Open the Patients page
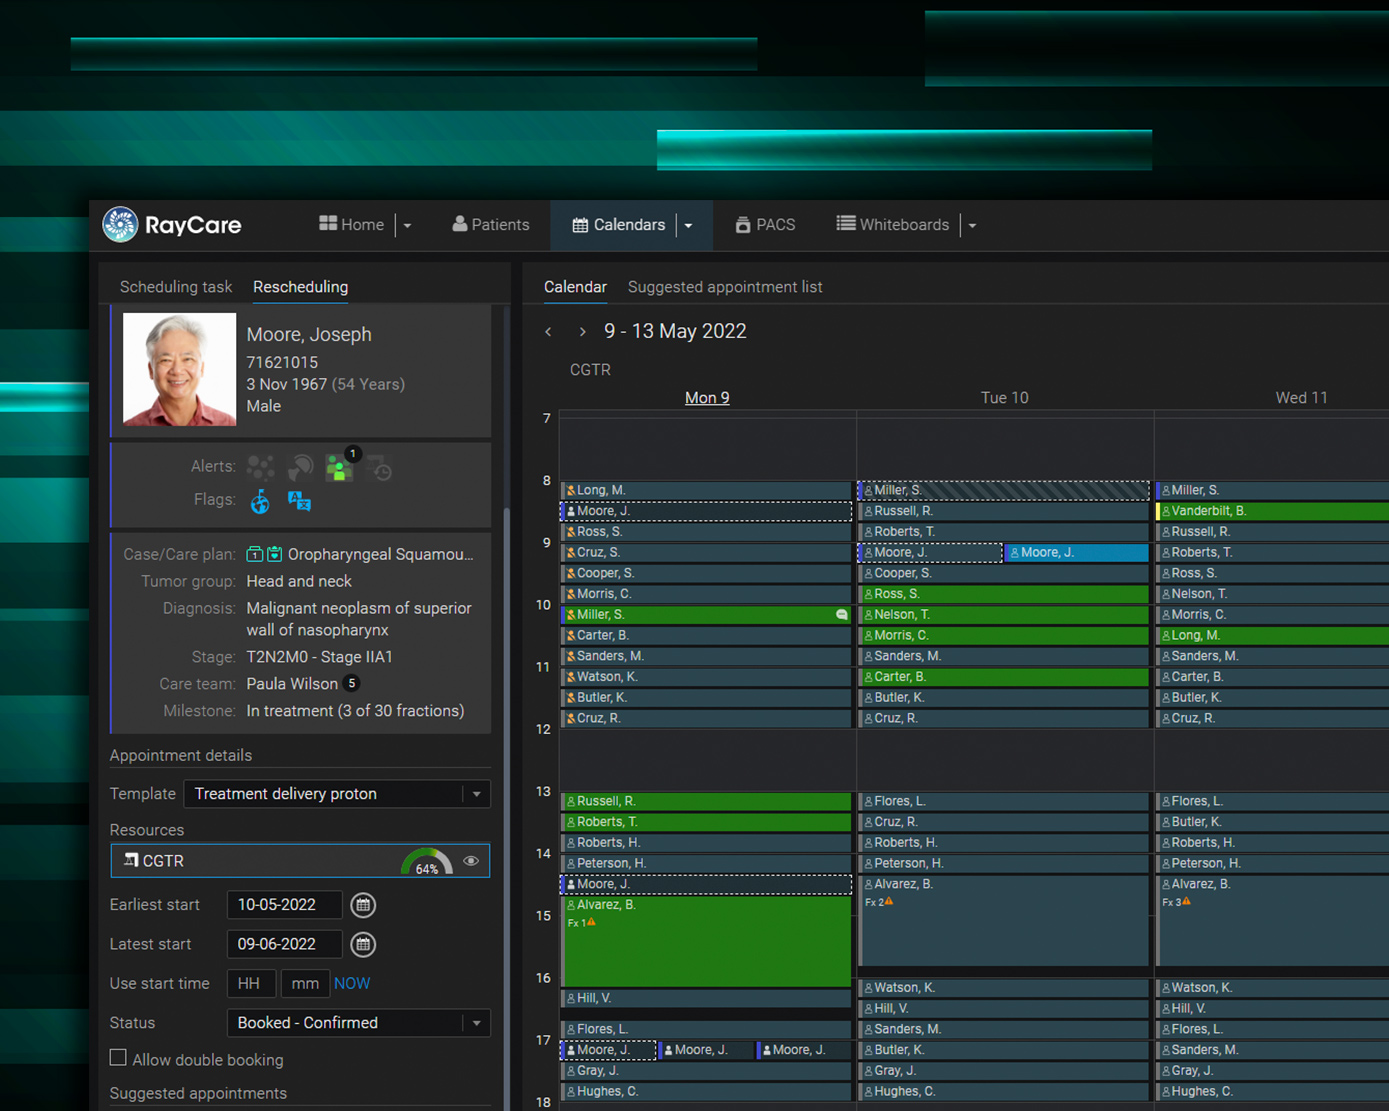Viewport: 1389px width, 1111px height. pyautogui.click(x=490, y=225)
